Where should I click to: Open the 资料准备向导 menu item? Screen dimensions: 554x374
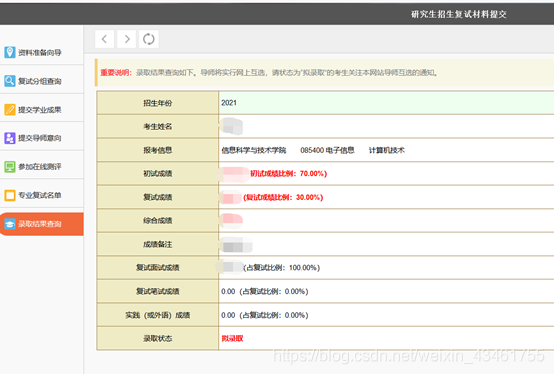pos(42,52)
